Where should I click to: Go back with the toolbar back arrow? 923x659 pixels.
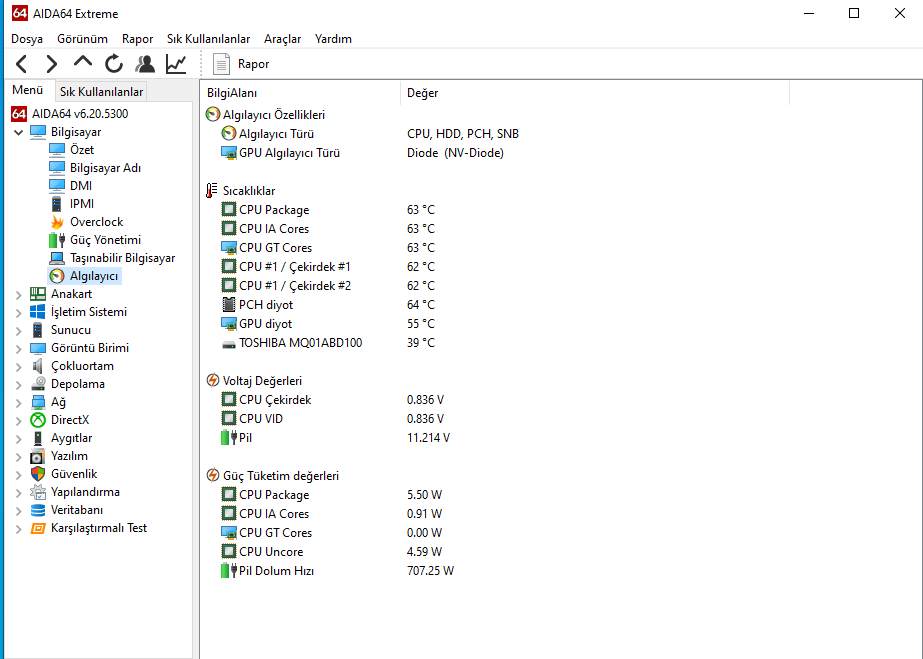pos(22,64)
